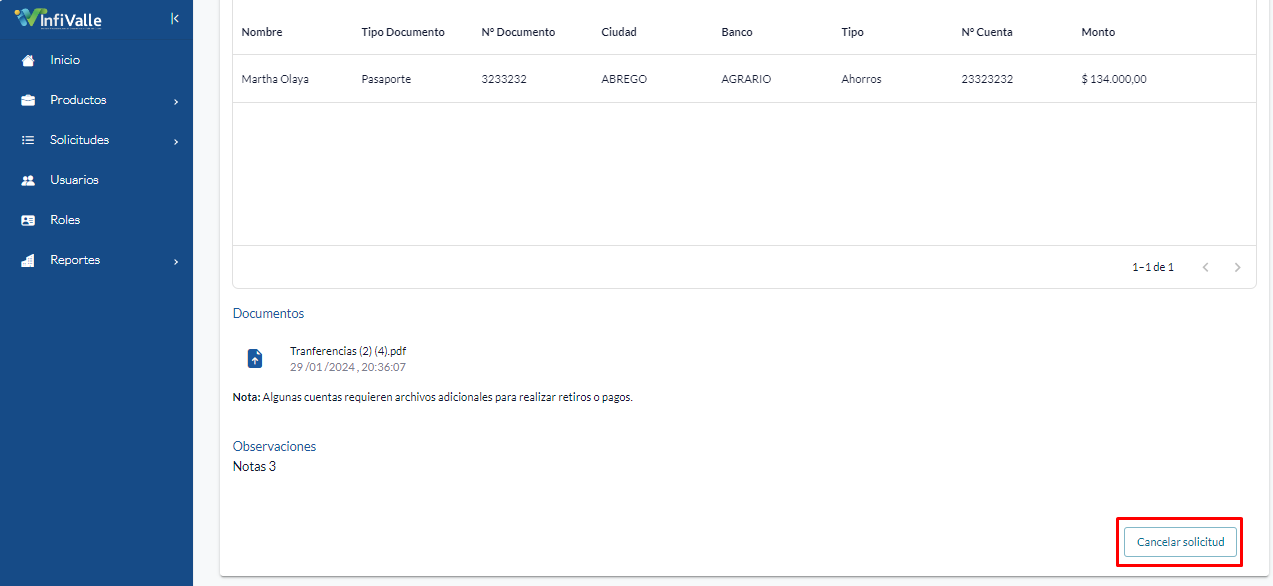Expand the Reportes submenu chevron
This screenshot has width=1273, height=586.
click(176, 261)
